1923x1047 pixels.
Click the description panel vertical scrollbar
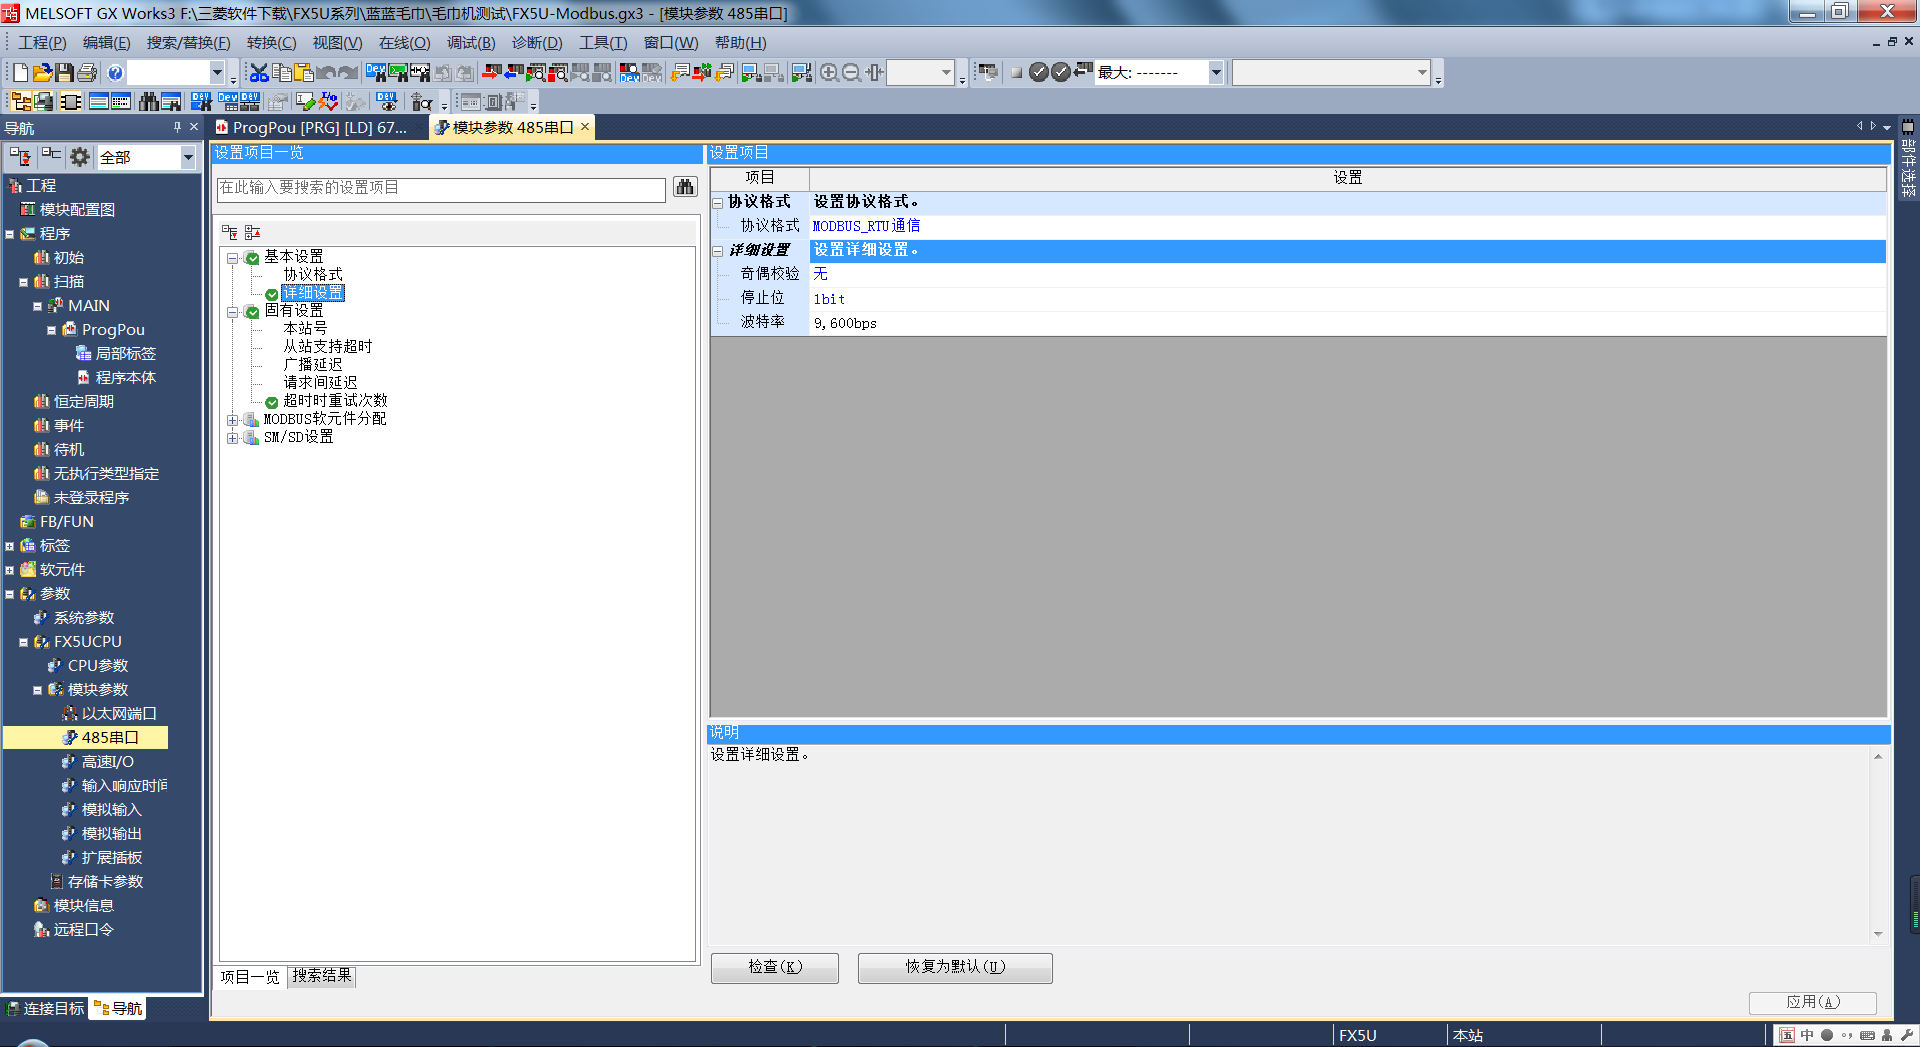[1878, 845]
